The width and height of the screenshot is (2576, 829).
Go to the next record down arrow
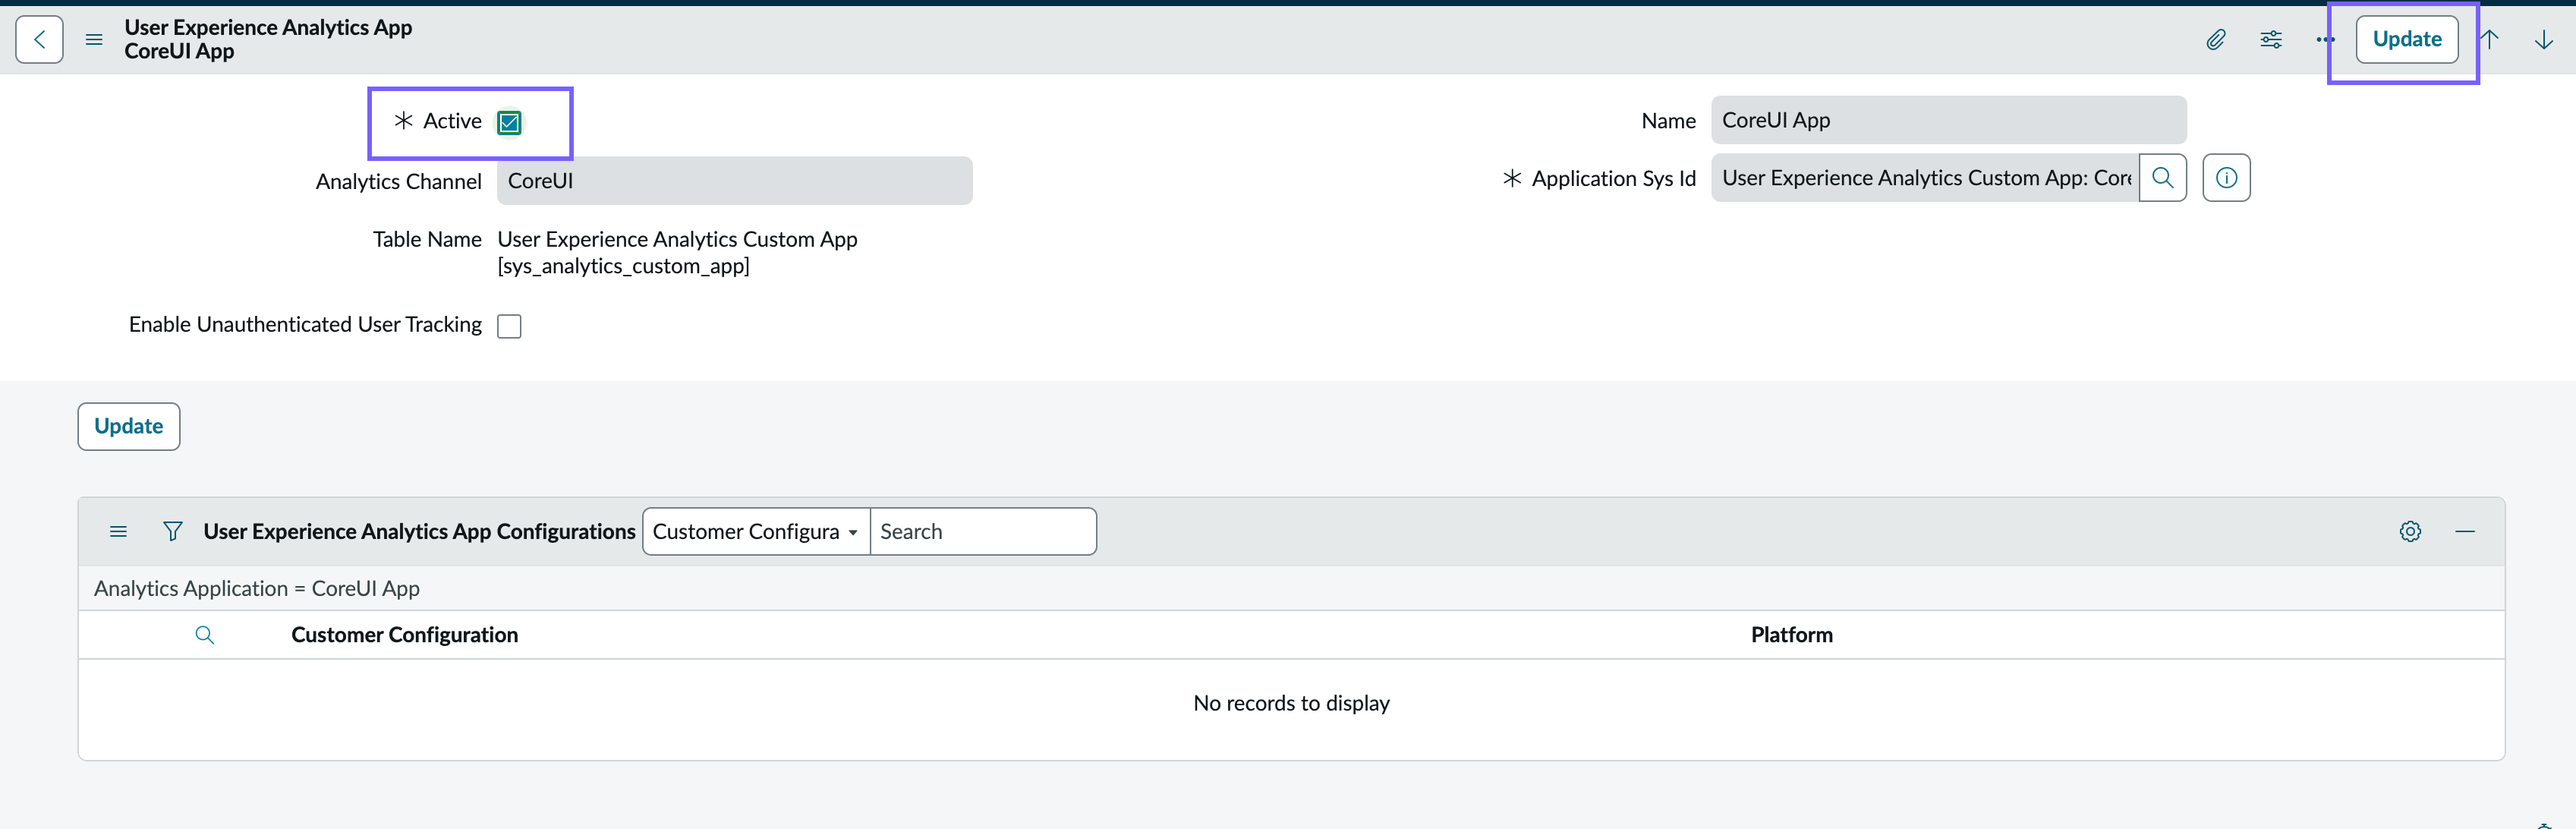click(2544, 39)
